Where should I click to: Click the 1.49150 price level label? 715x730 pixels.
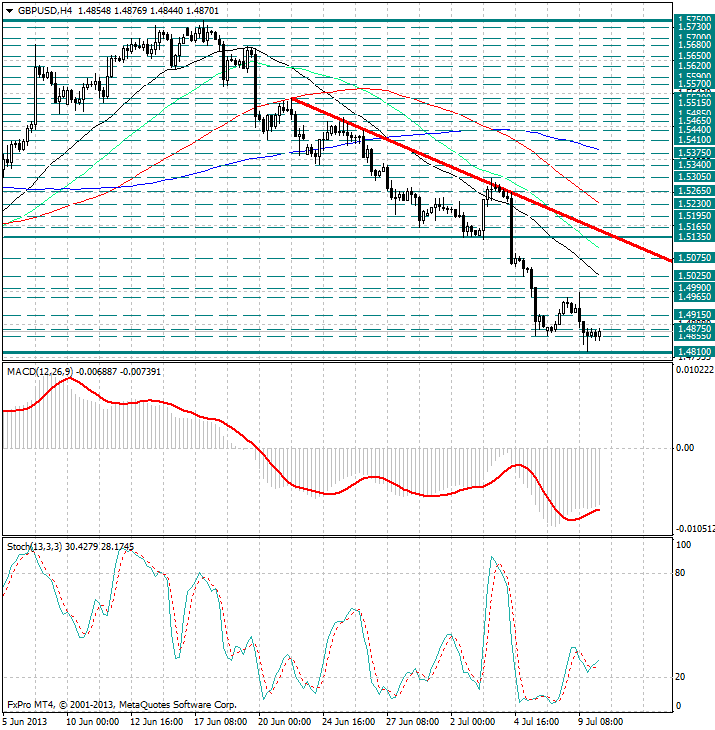point(694,315)
